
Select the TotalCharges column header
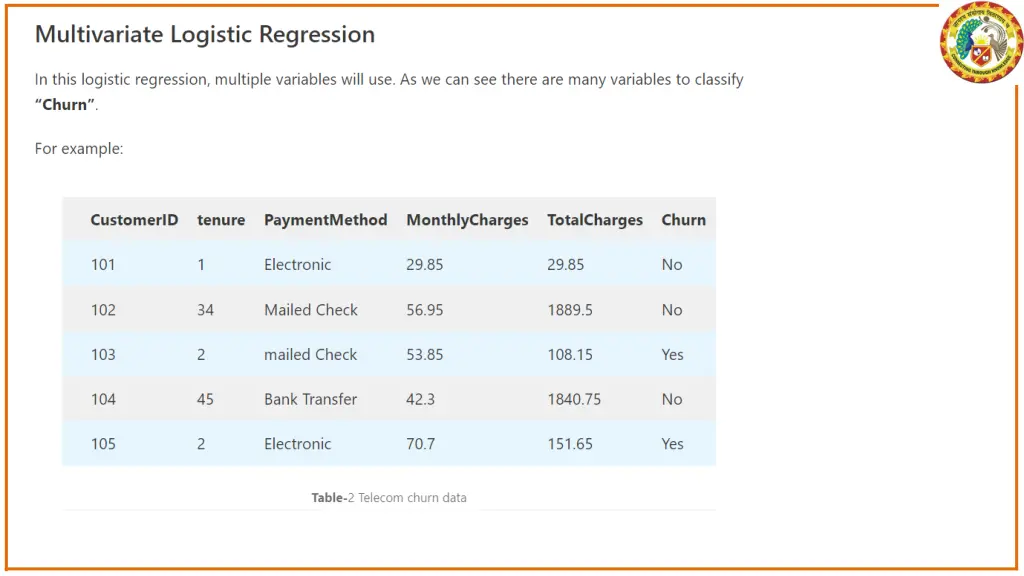coord(595,220)
